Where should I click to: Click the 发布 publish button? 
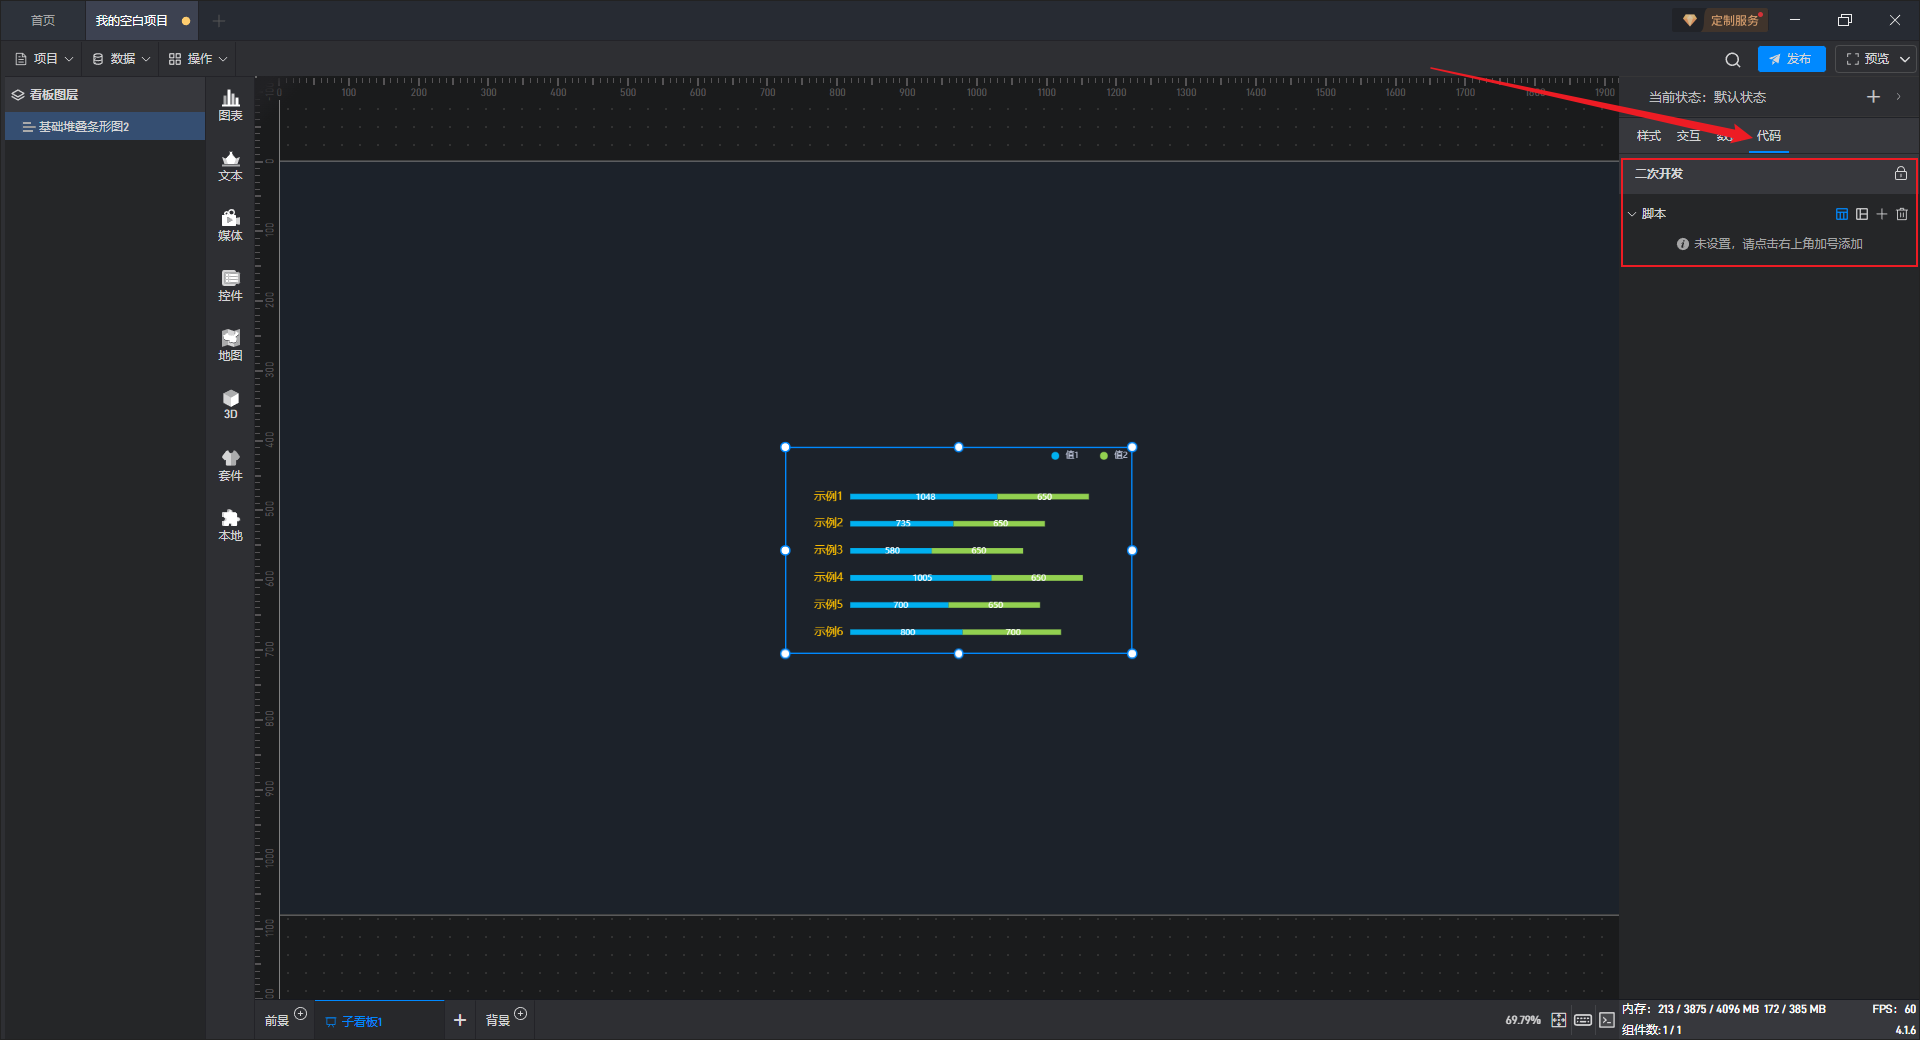1791,59
